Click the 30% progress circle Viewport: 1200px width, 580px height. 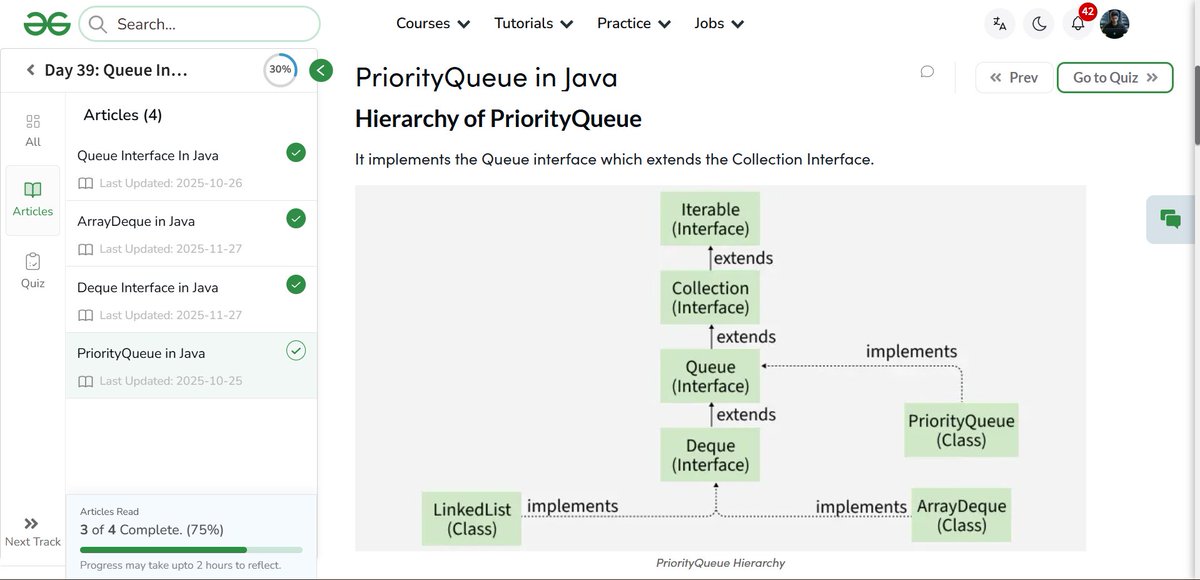[280, 70]
